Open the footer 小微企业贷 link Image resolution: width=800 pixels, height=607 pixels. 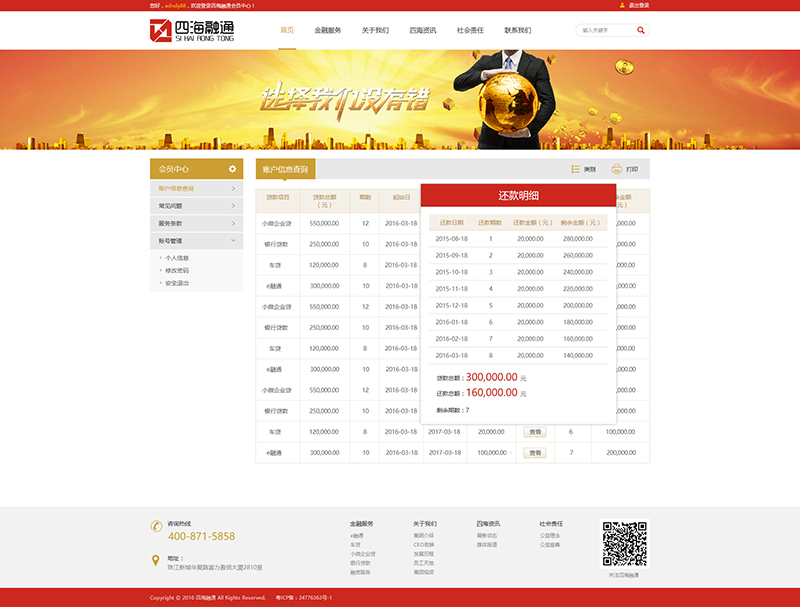(x=363, y=554)
